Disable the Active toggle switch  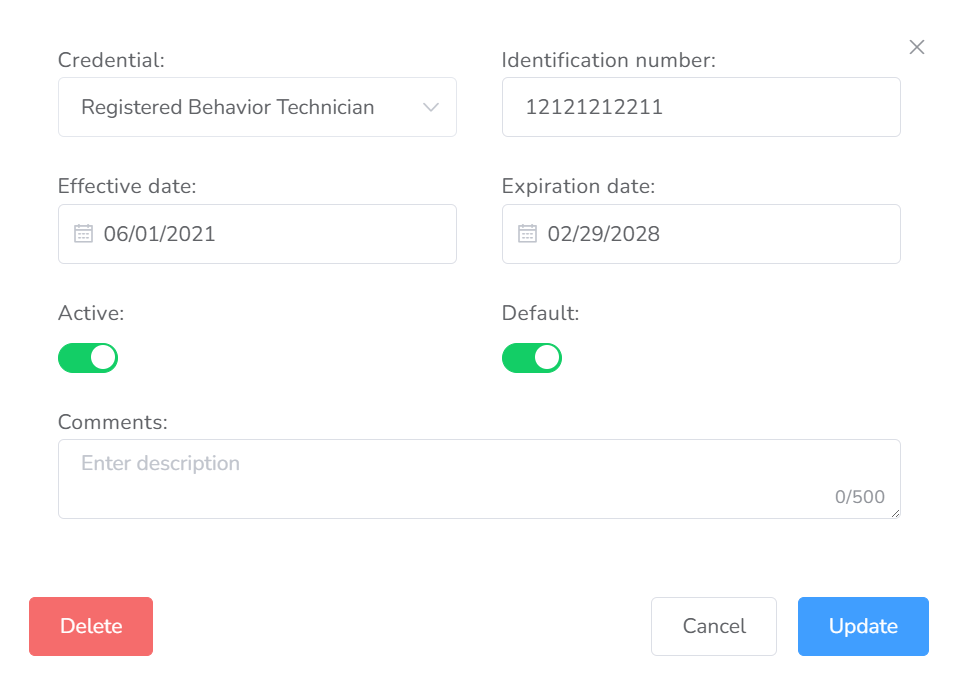click(88, 358)
